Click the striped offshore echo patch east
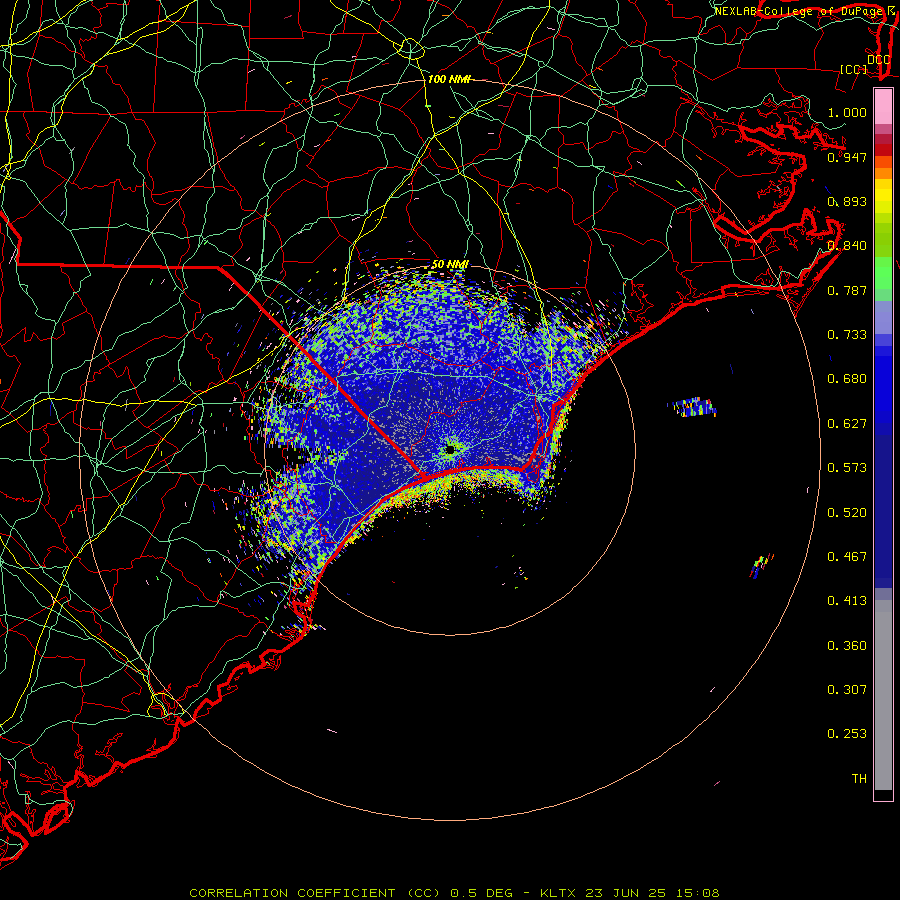 692,407
